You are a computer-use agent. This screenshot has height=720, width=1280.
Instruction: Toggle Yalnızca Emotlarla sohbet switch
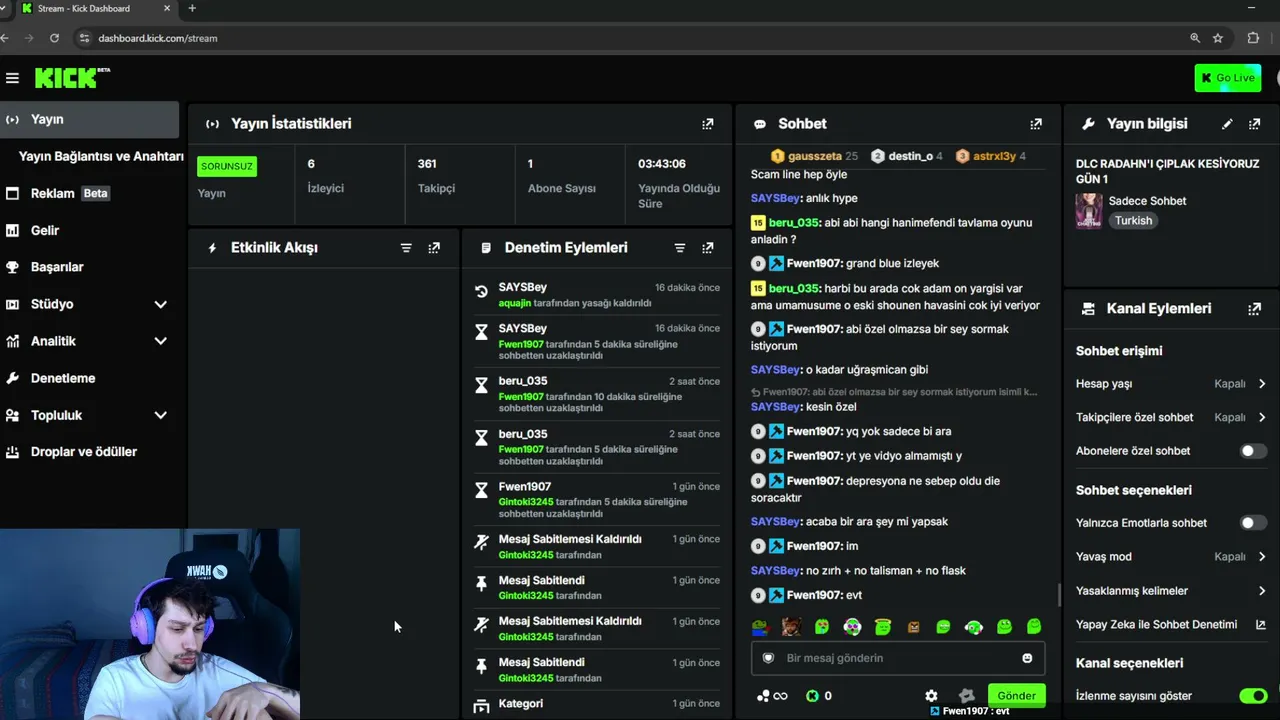(x=1253, y=523)
